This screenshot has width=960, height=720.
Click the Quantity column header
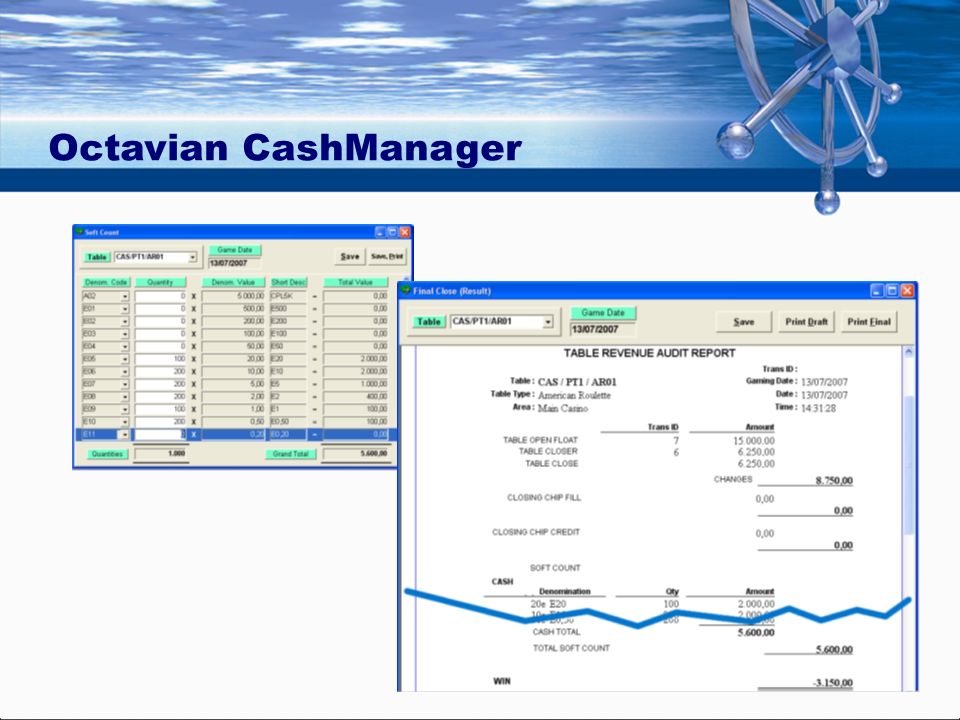(x=160, y=282)
